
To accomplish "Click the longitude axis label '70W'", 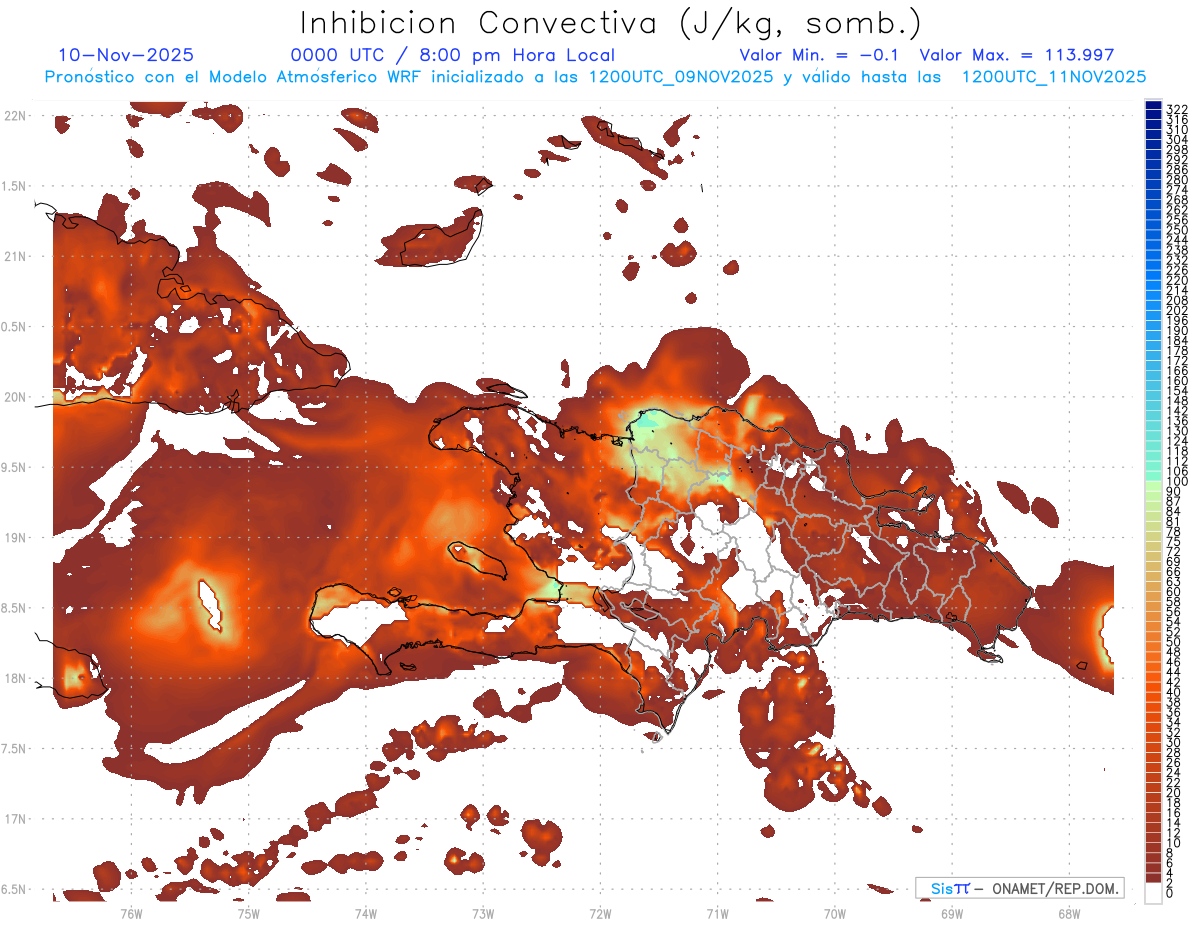I will [835, 913].
